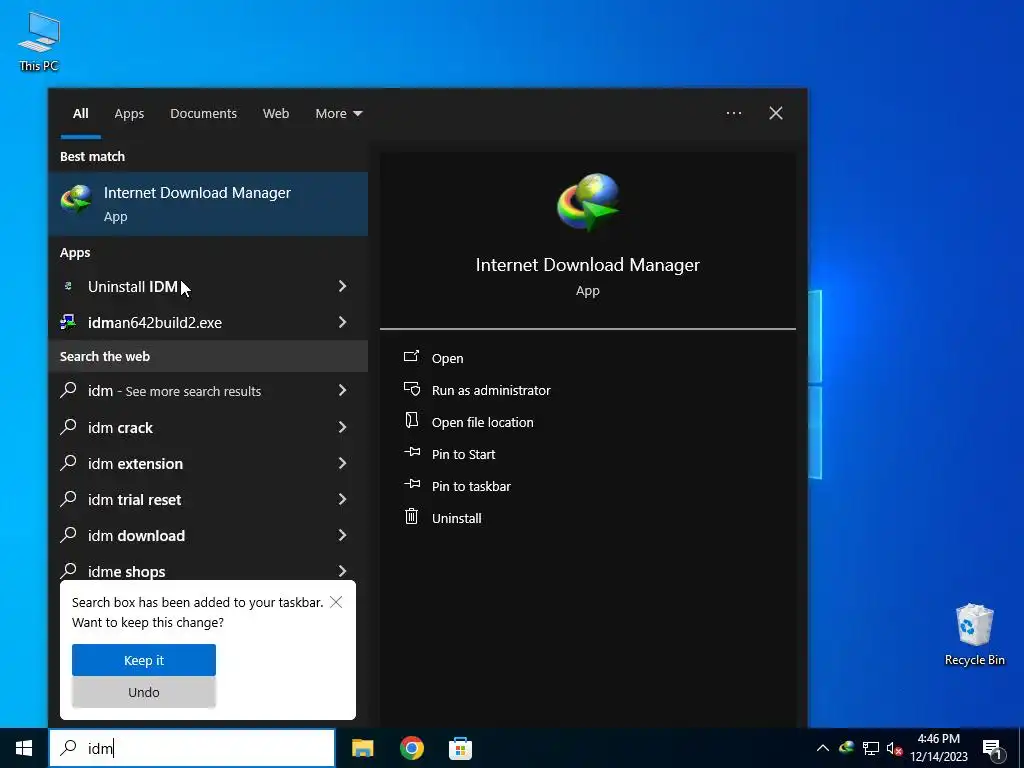Screen dimensions: 1024x768
Task: Click the IDM icon in system tray
Action: coord(847,747)
